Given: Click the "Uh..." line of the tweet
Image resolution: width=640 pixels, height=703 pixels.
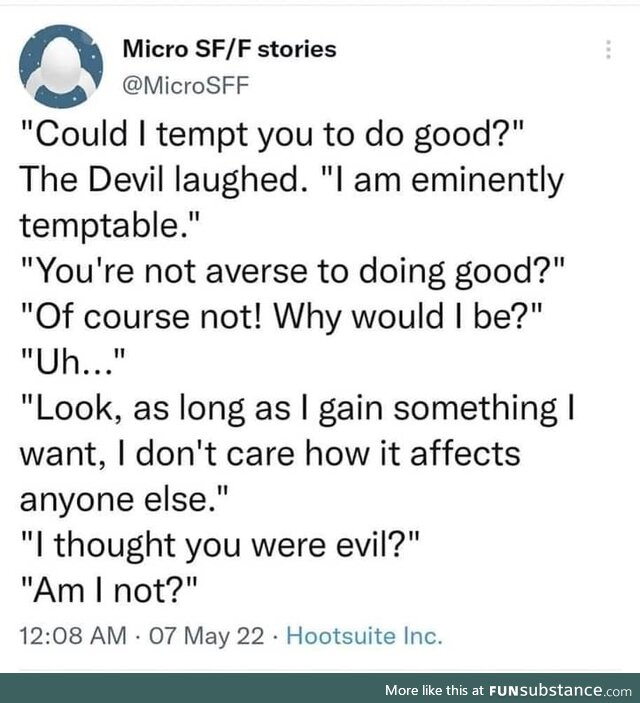Looking at the screenshot, I should click(73, 362).
